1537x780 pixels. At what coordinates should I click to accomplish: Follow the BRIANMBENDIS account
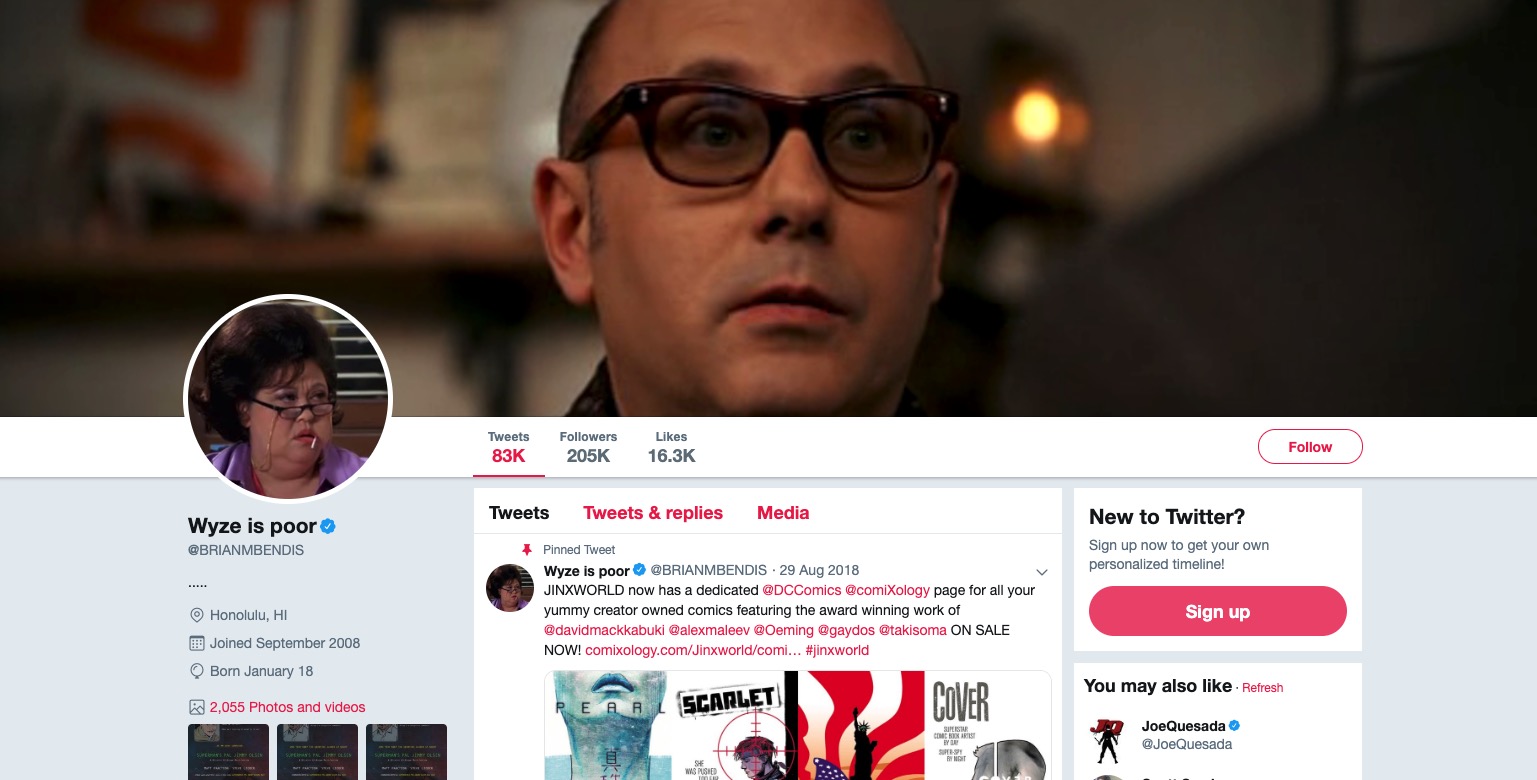pos(1310,447)
